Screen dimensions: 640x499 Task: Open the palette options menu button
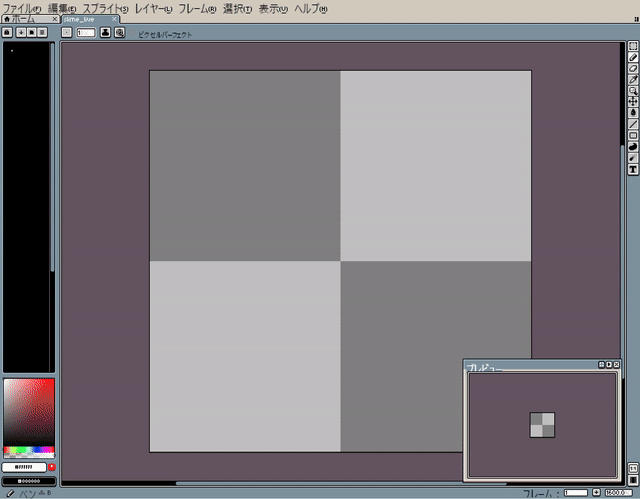click(x=42, y=32)
